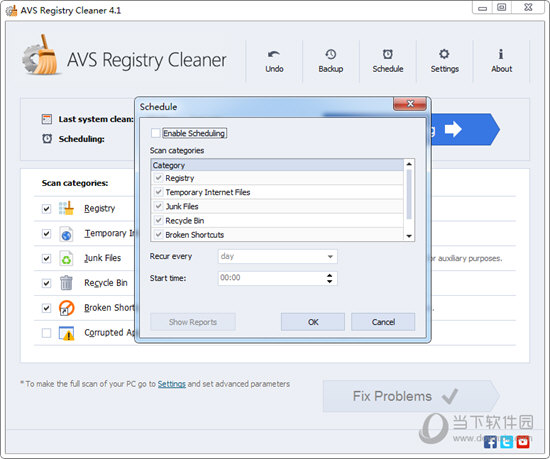The width and height of the screenshot is (550, 459).
Task: Click category list scrollbar up arrow
Action: point(409,164)
